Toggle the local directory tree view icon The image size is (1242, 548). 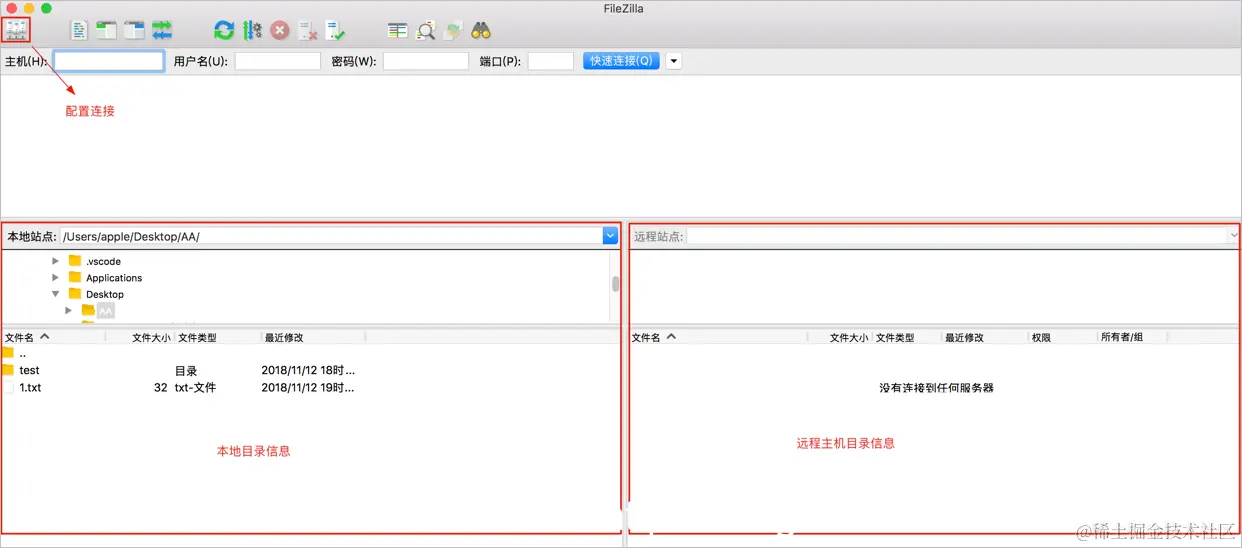(106, 30)
